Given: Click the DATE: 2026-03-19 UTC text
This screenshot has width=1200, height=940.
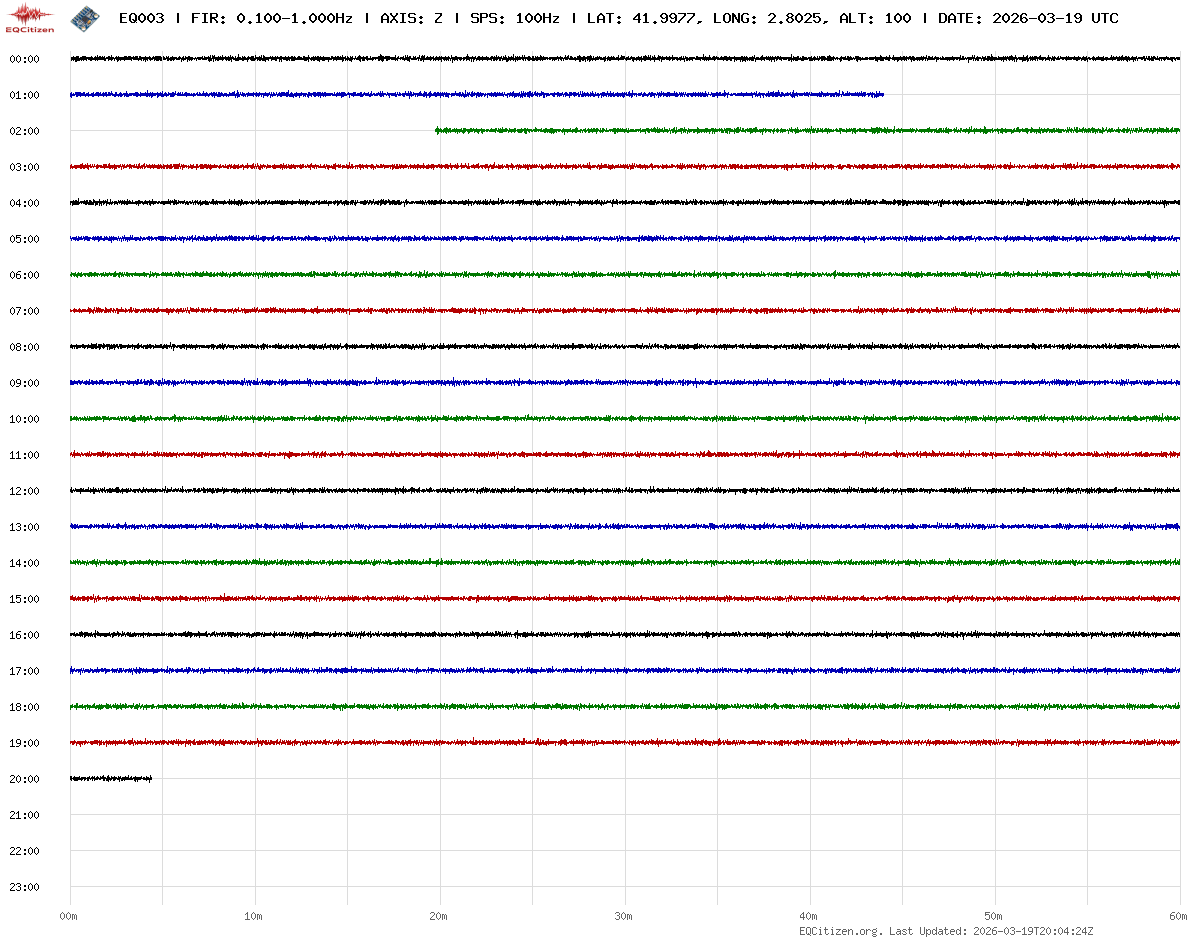Looking at the screenshot, I should [x=1028, y=19].
